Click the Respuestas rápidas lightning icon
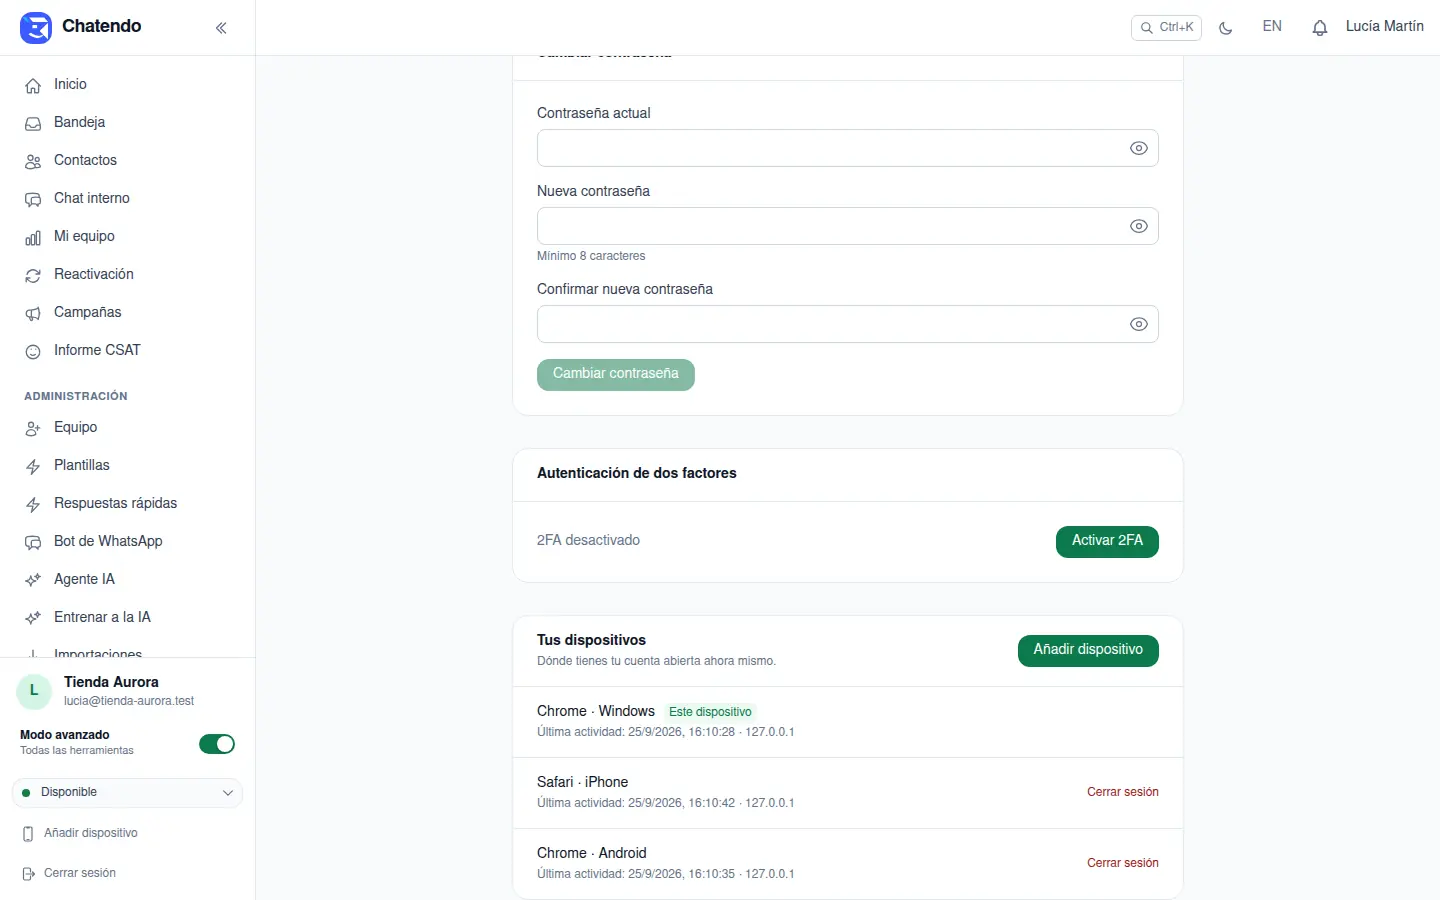1440x900 pixels. pyautogui.click(x=33, y=505)
